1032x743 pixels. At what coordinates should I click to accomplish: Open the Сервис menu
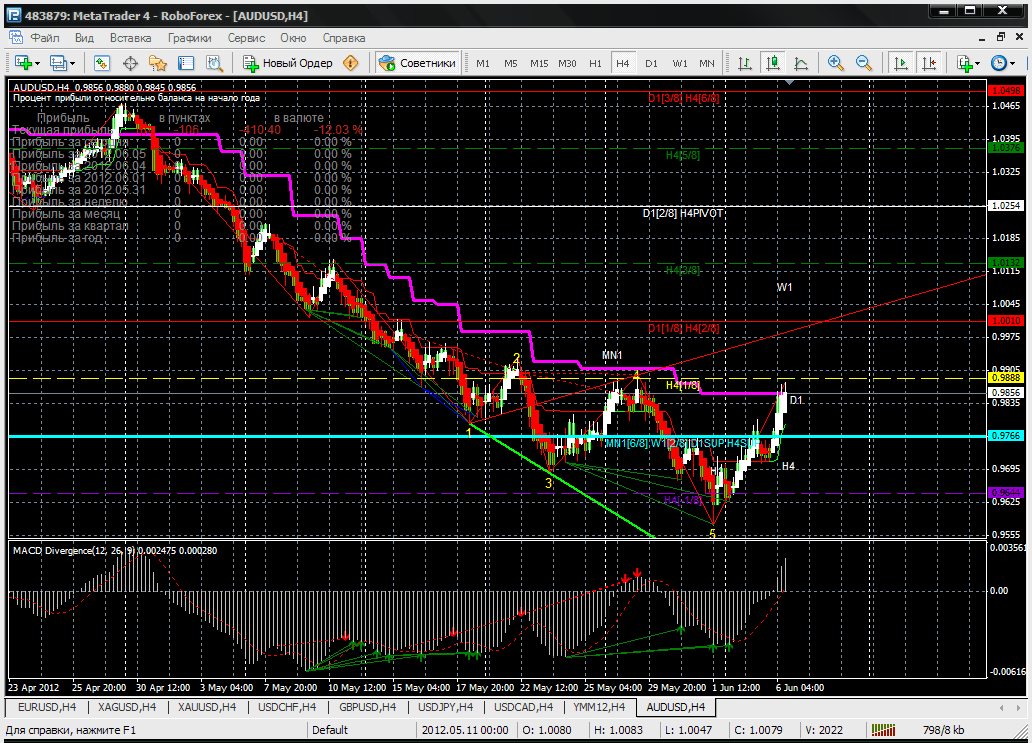coord(246,38)
